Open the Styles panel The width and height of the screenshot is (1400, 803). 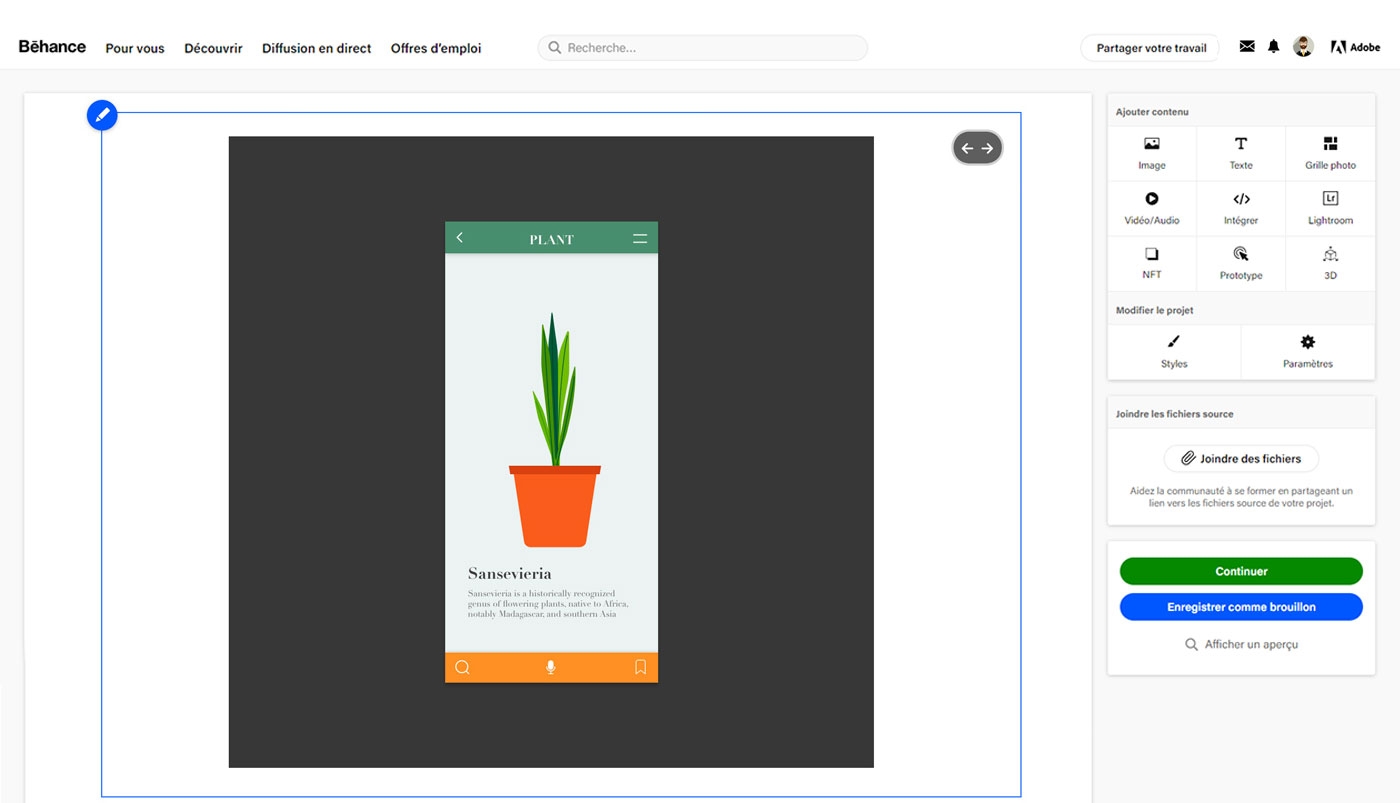pyautogui.click(x=1173, y=352)
